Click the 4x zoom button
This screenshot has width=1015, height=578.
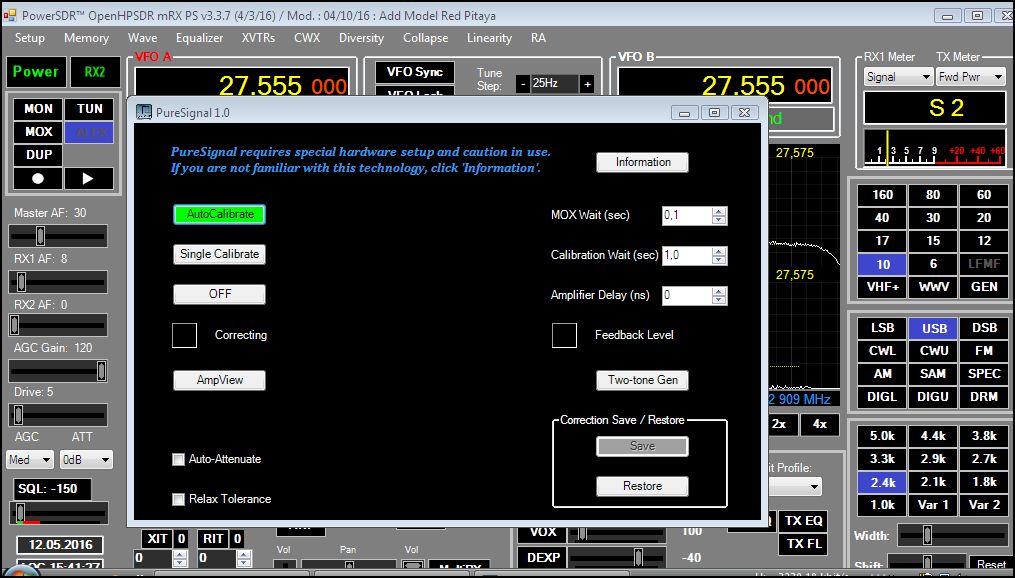coord(820,425)
